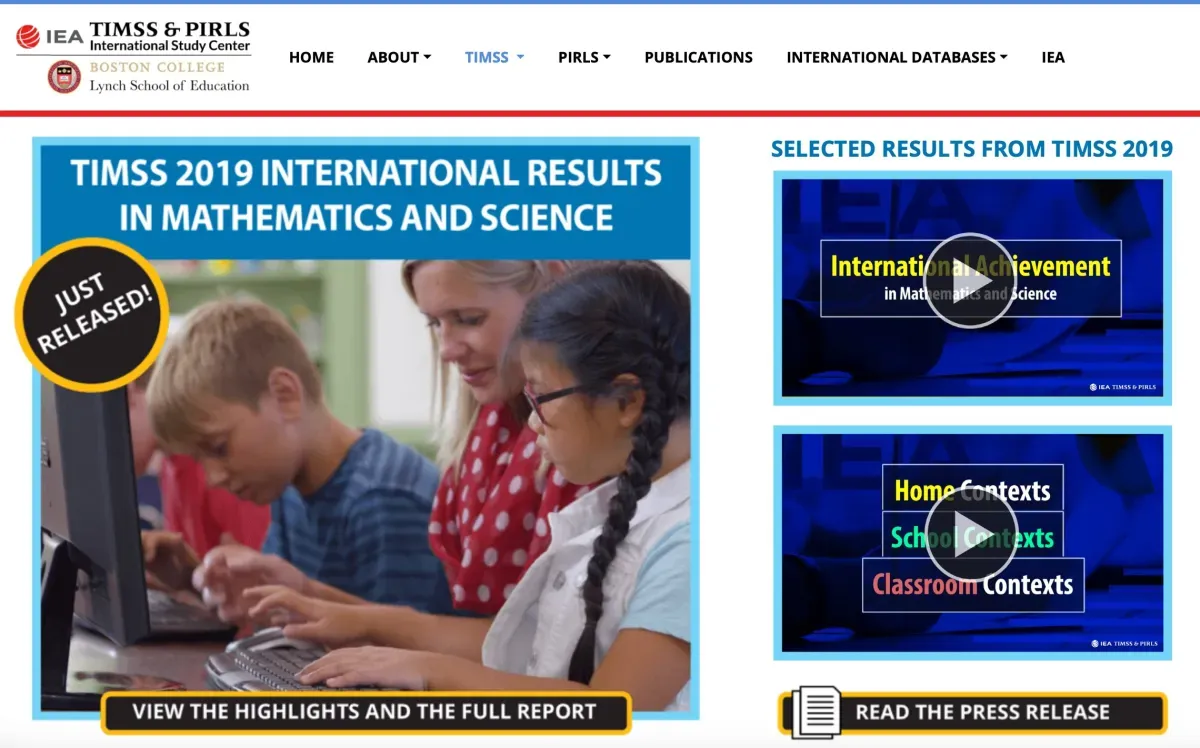Viewport: 1200px width, 748px height.
Task: Expand the PIRLS dropdown menu
Action: [584, 57]
